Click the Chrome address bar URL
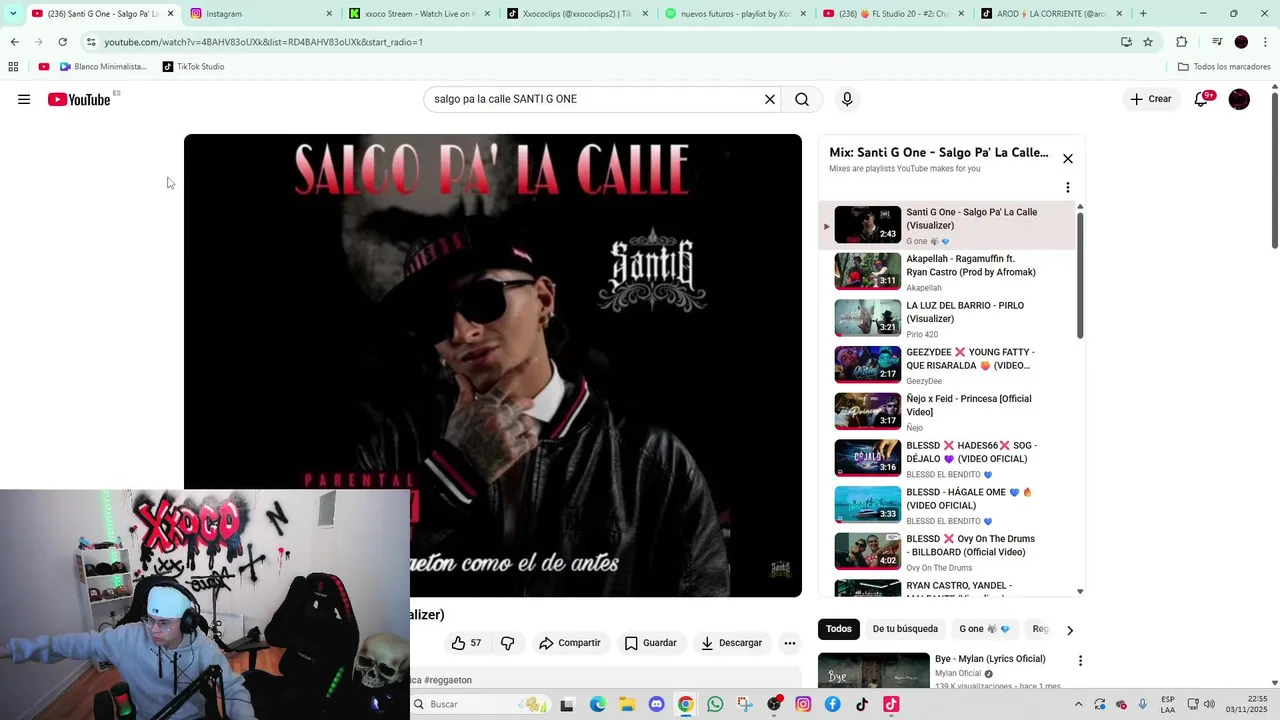 [x=263, y=42]
